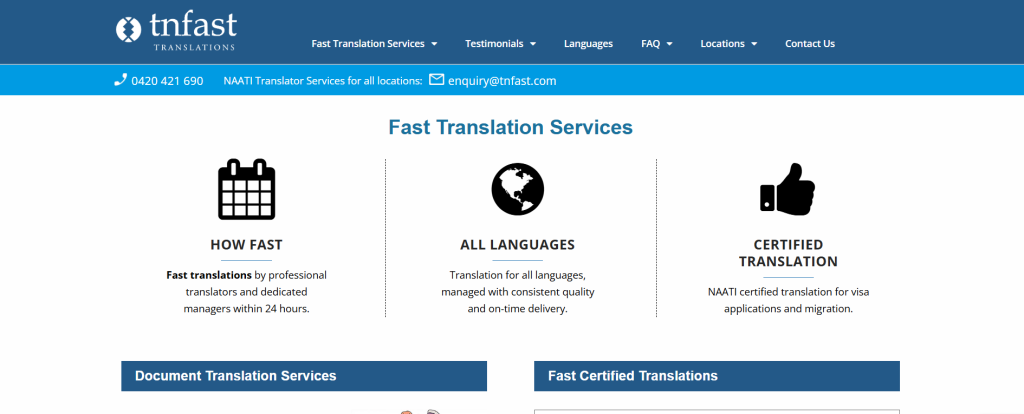Open the Contact Us page
The image size is (1024, 414).
click(x=809, y=44)
